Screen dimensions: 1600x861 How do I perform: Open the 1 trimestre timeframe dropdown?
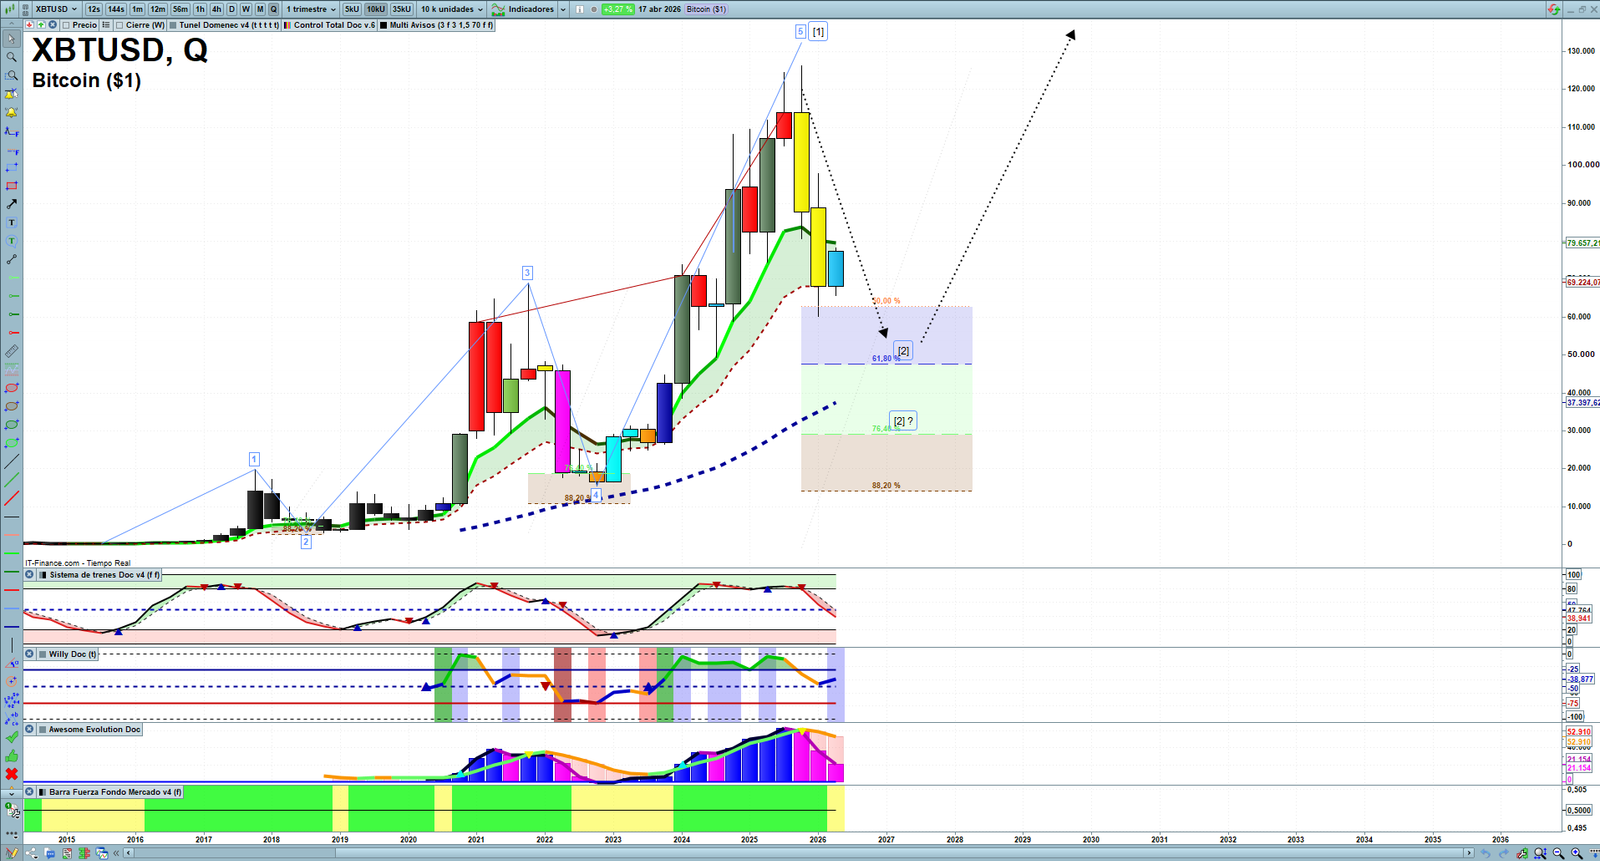pyautogui.click(x=311, y=9)
